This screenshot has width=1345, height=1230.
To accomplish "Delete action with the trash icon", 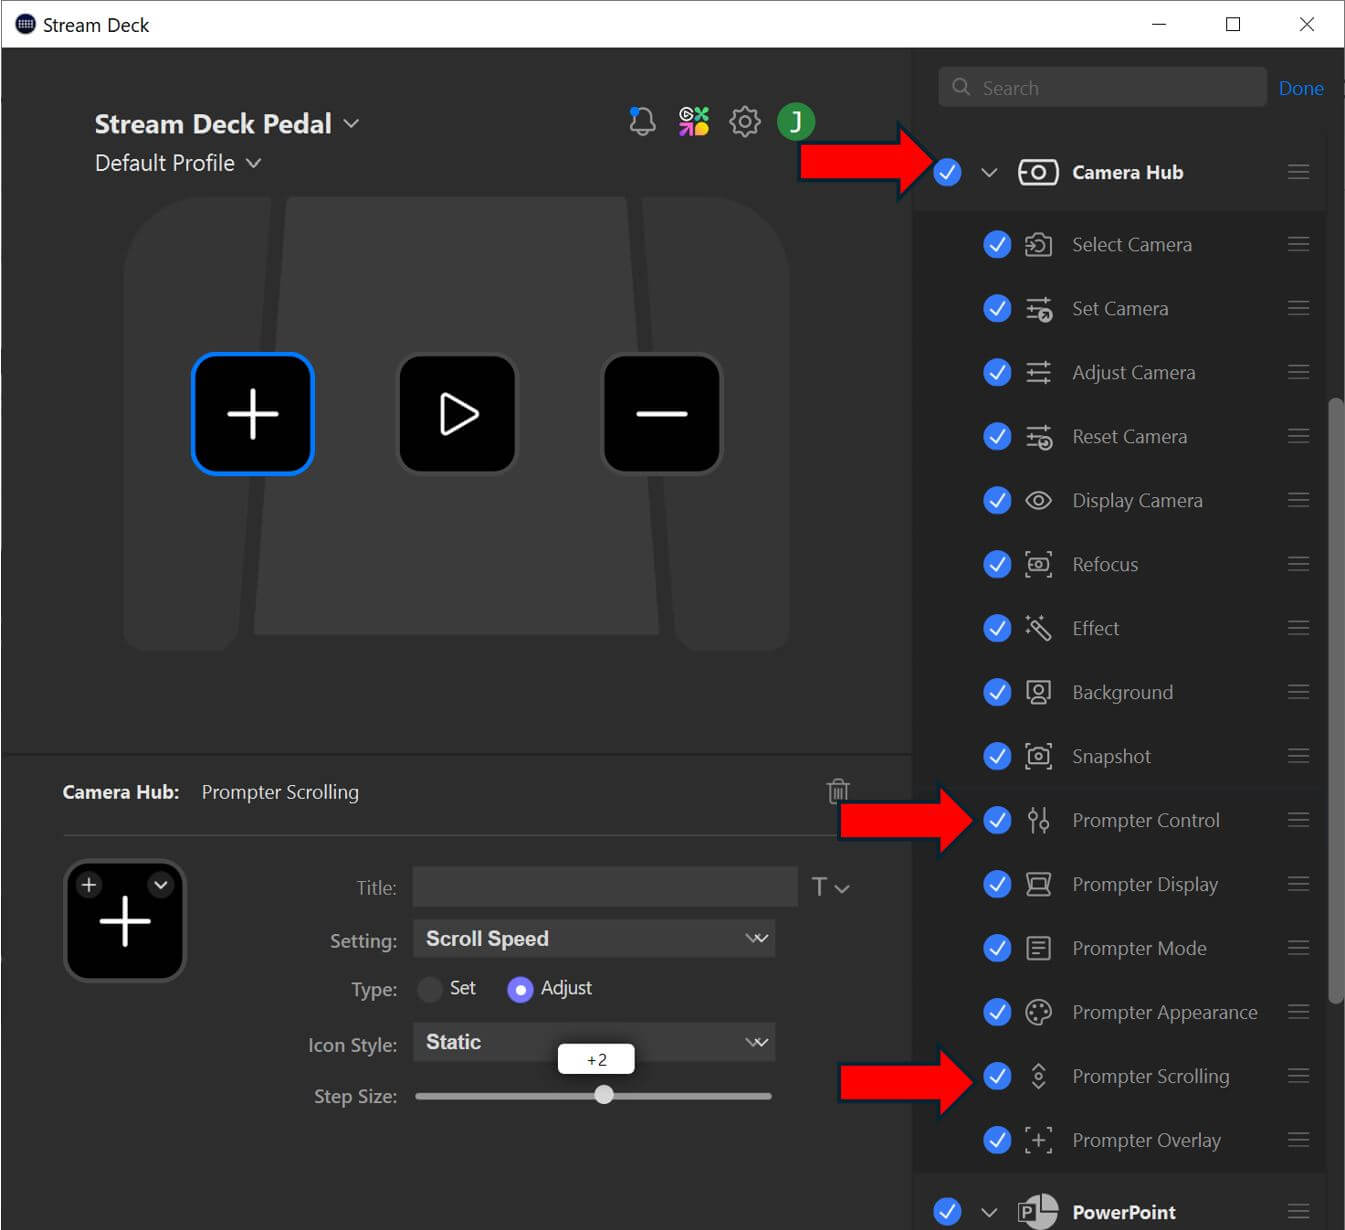I will [x=838, y=791].
